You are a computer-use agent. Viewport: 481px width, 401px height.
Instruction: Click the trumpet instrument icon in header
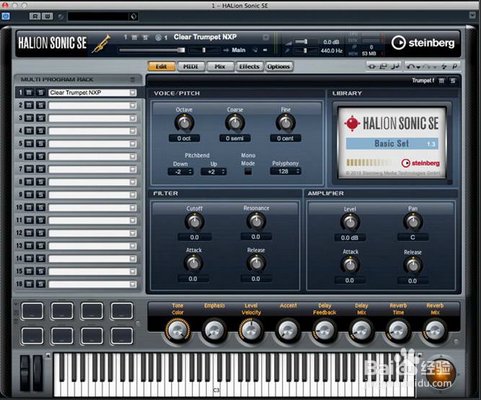[101, 44]
